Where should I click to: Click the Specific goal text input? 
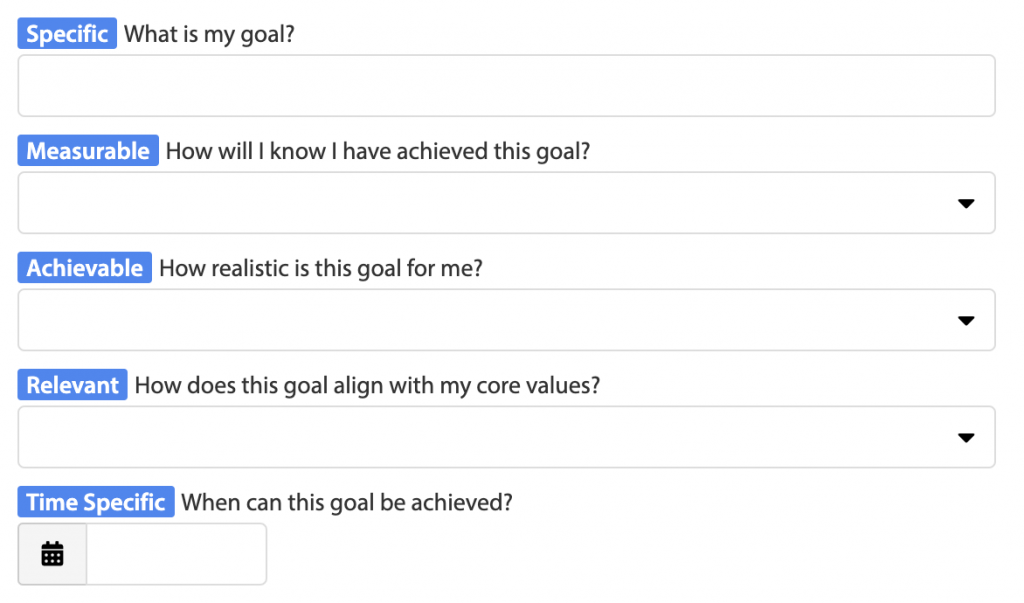(x=506, y=86)
